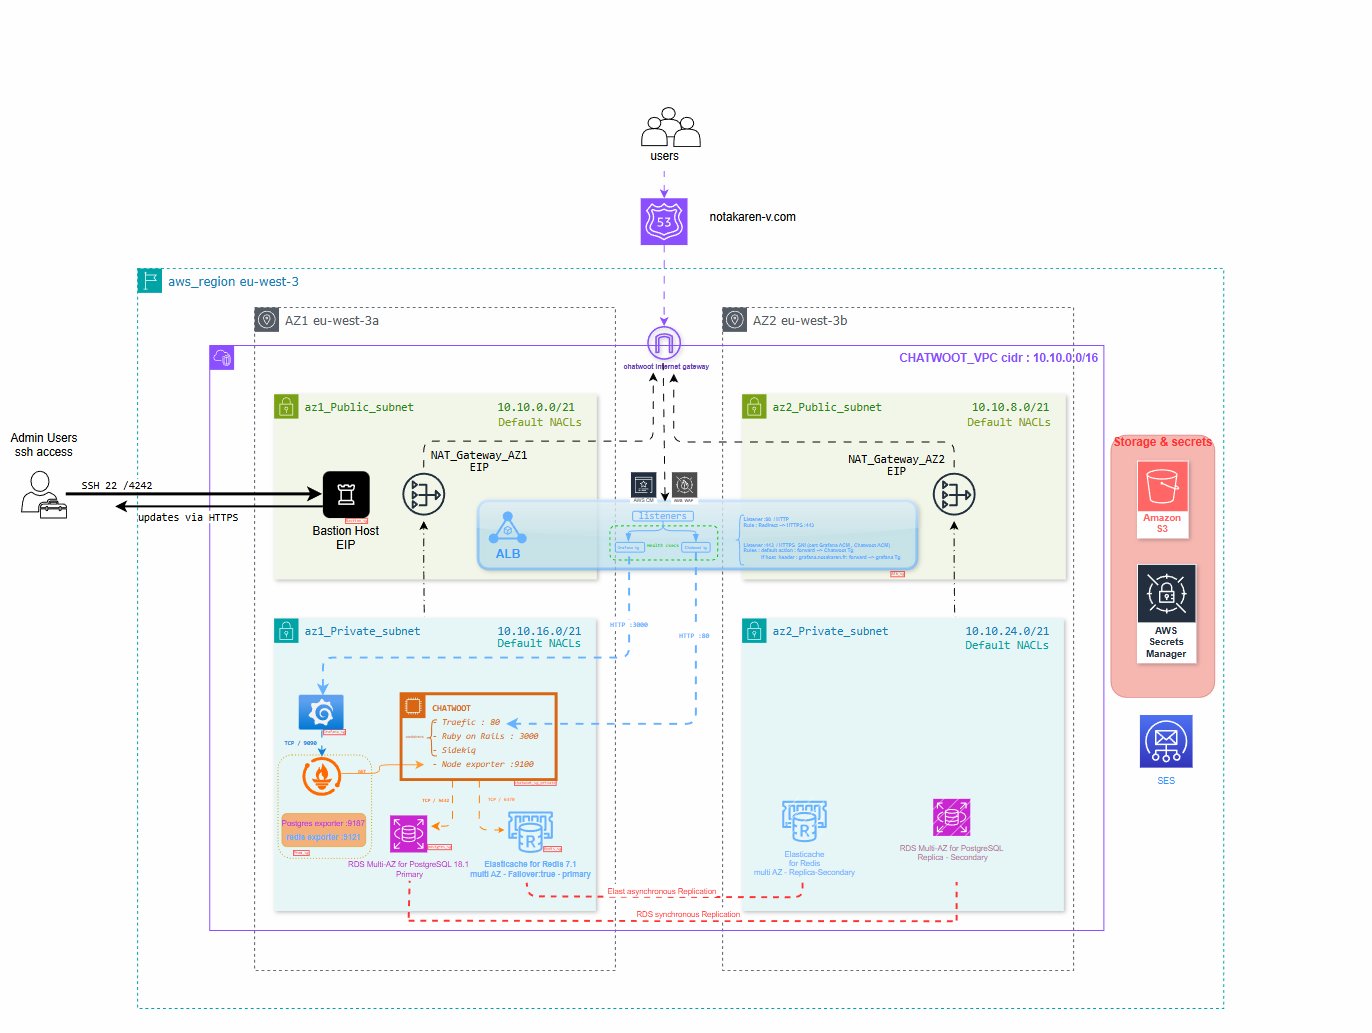Screen dimensions: 1372x1033
Task: Select the '10.10.0.0/21' CIDR text
Action: pyautogui.click(x=536, y=407)
